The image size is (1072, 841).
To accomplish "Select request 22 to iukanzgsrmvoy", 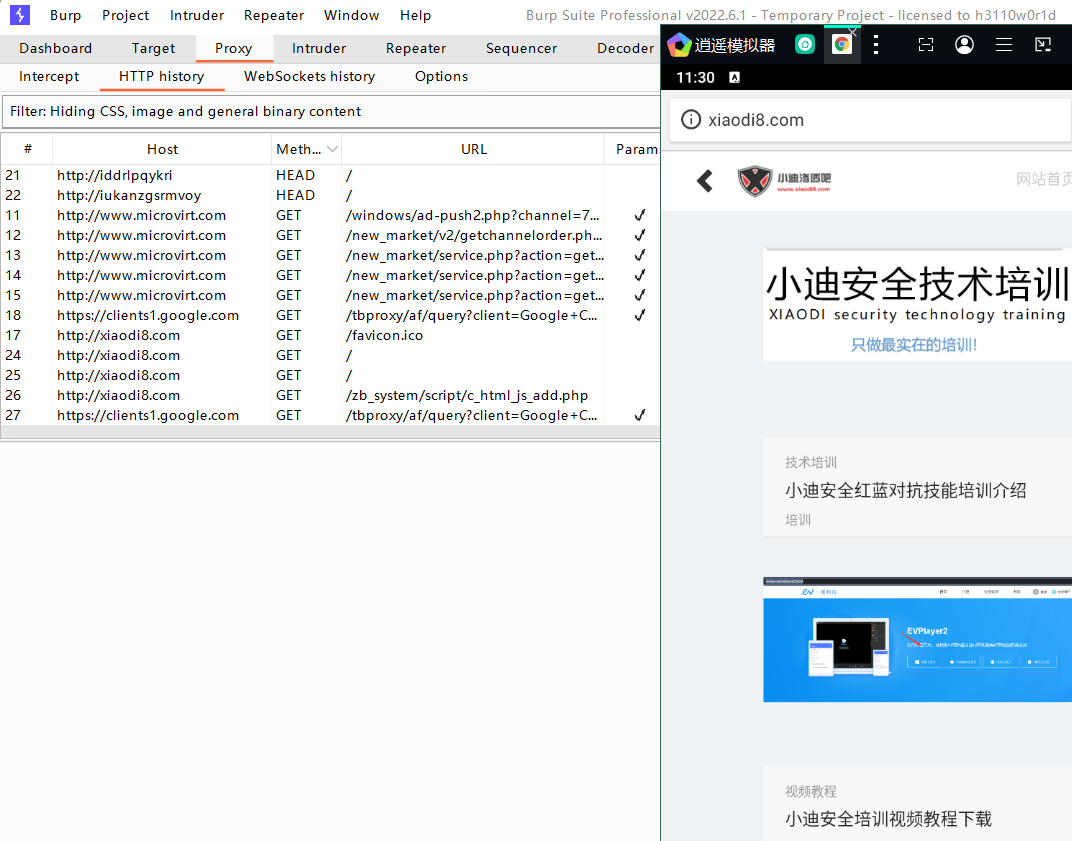I will (x=330, y=196).
